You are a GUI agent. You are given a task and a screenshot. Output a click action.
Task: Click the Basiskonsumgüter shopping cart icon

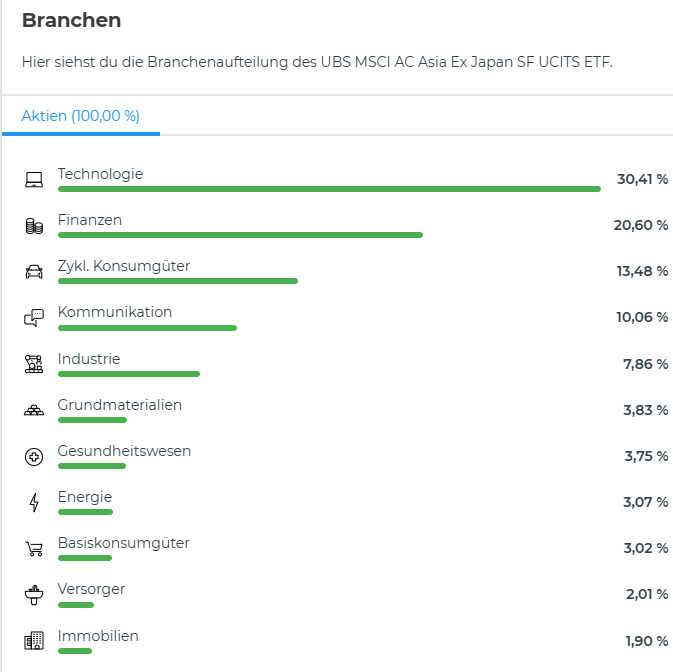coord(34,548)
